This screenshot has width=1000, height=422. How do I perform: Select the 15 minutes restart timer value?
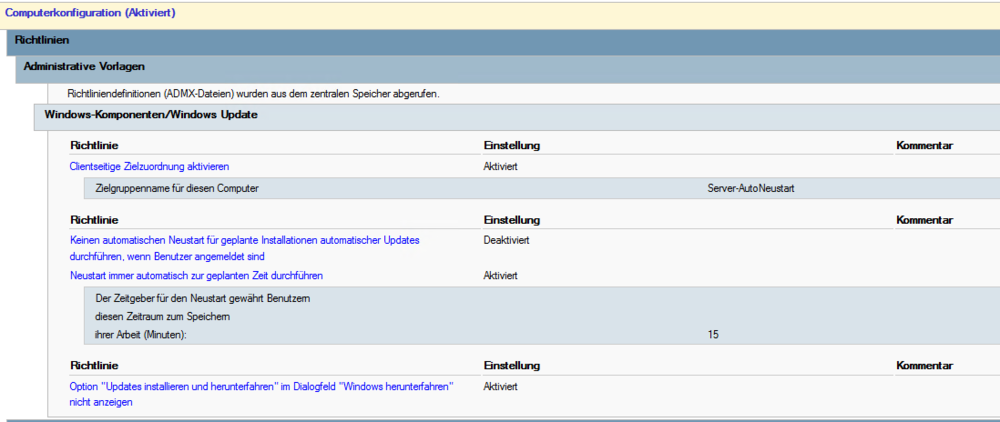[x=713, y=334]
